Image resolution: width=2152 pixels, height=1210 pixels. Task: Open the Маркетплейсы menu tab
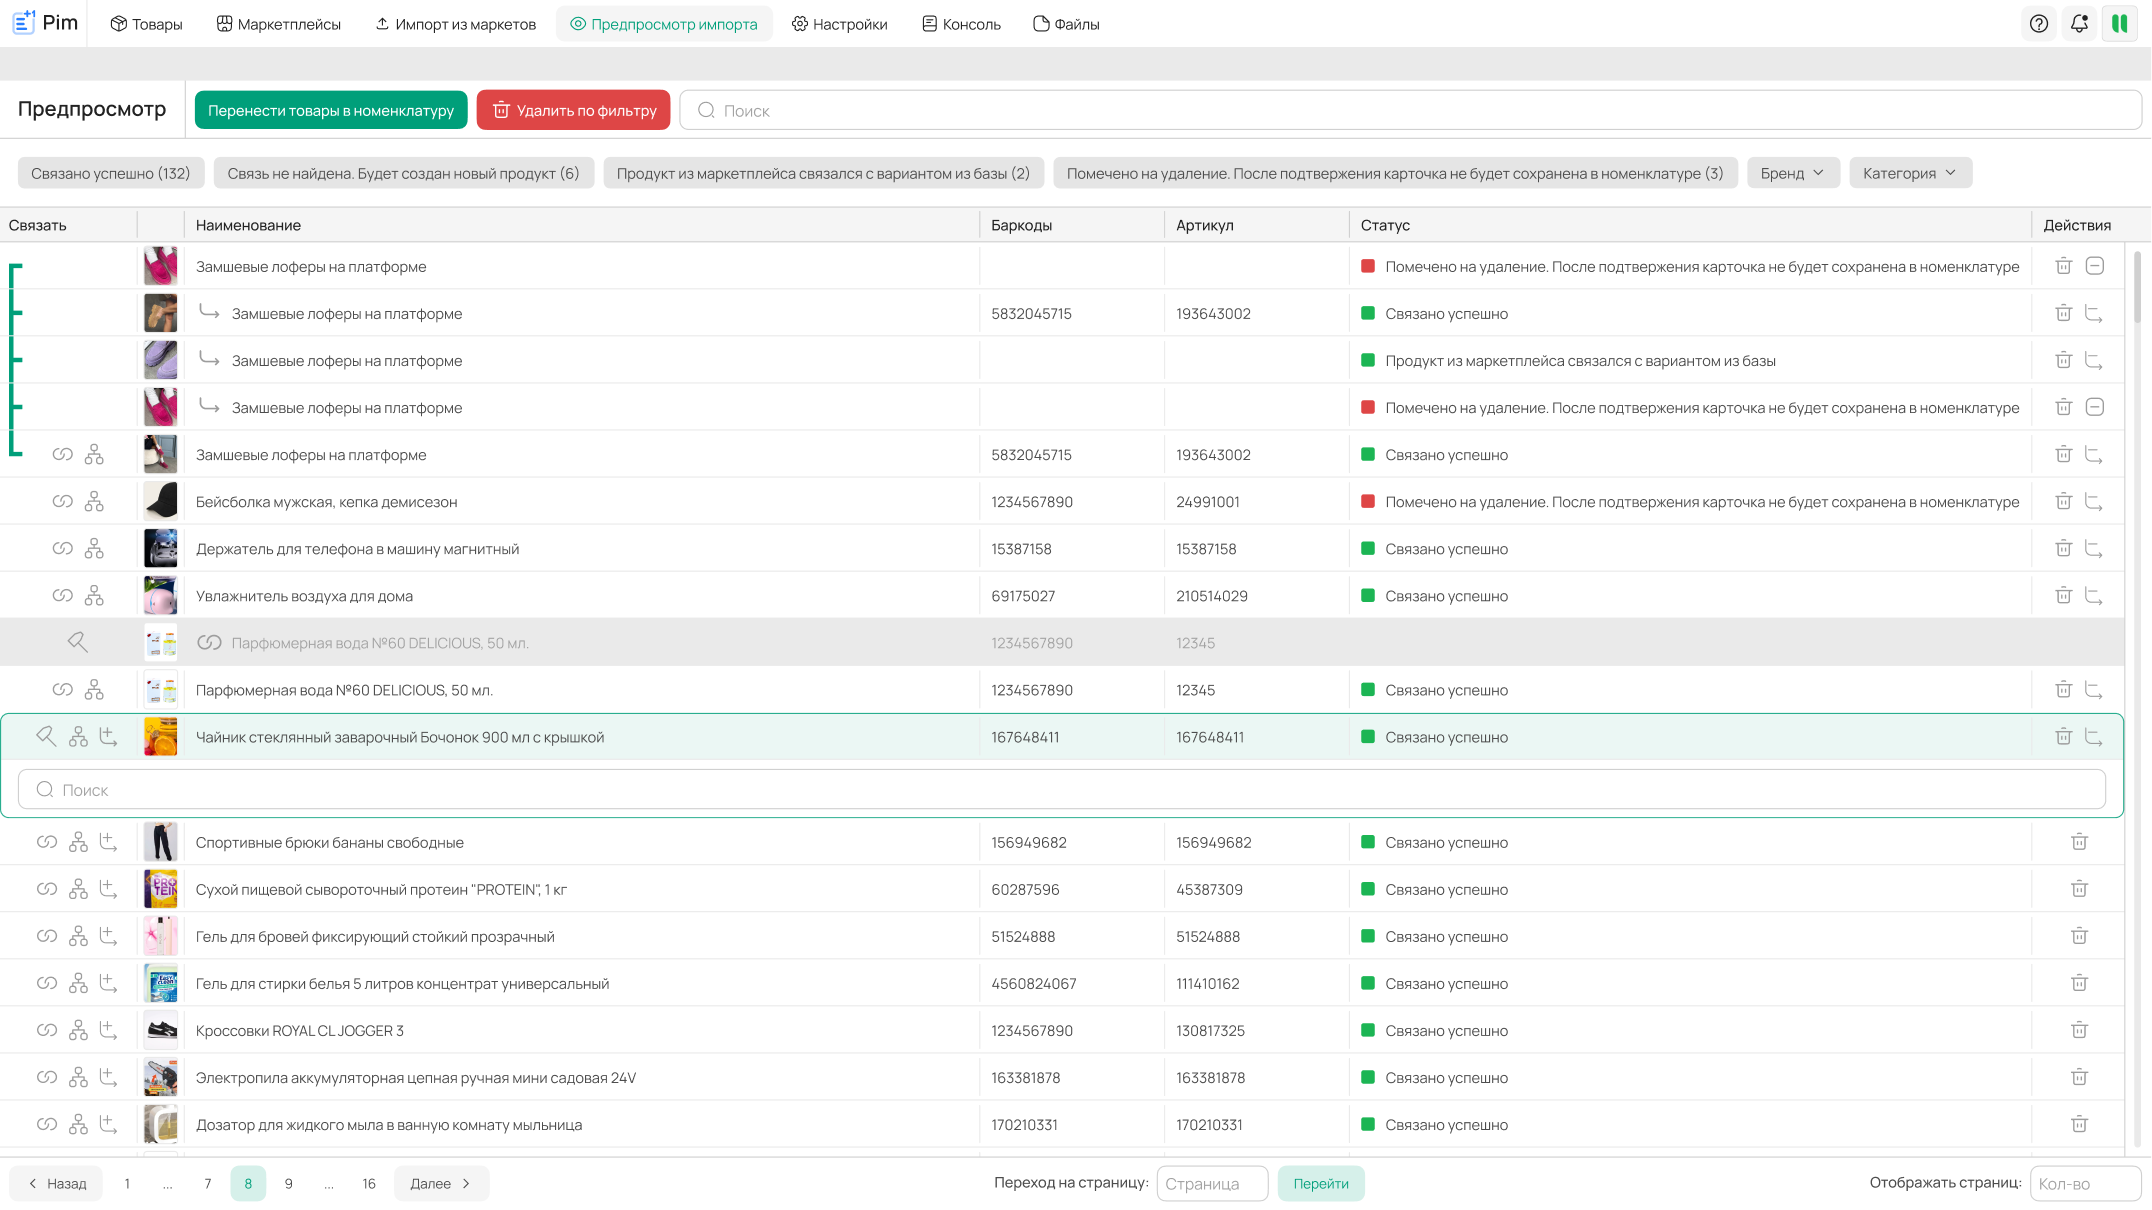tap(279, 24)
